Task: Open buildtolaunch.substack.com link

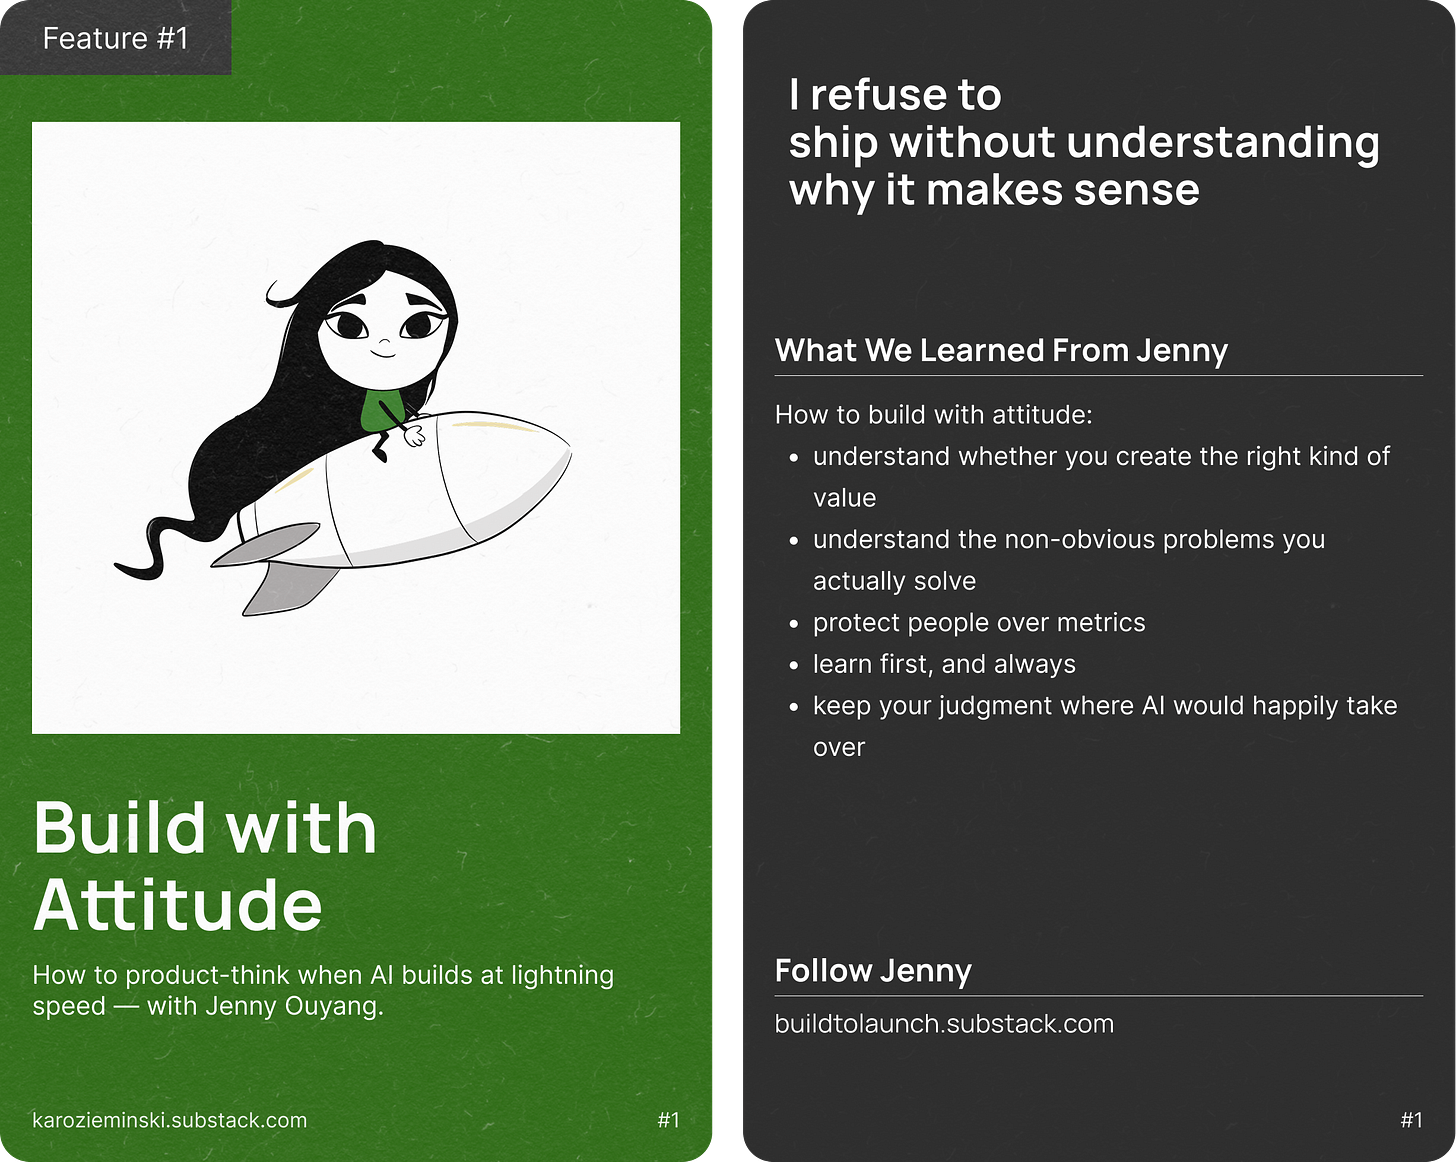Action: pos(944,1023)
